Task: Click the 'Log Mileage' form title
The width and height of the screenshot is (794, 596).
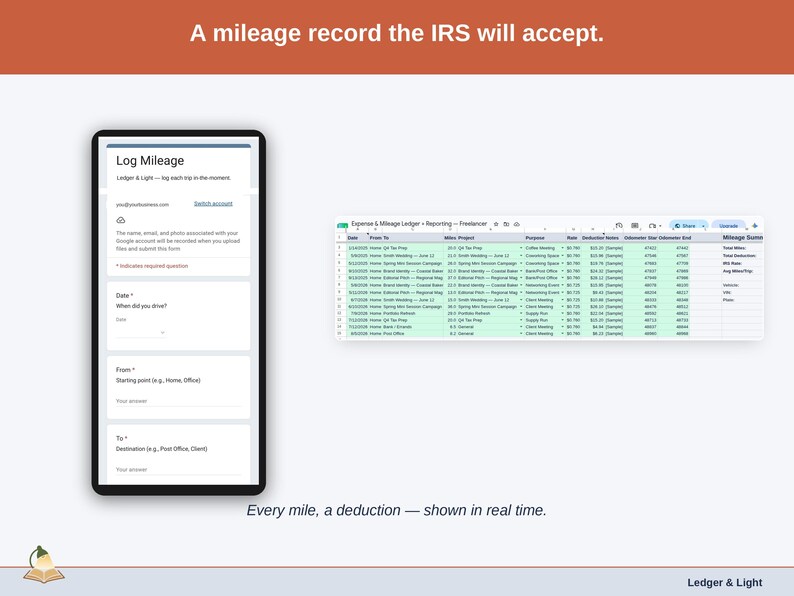Action: (x=150, y=161)
